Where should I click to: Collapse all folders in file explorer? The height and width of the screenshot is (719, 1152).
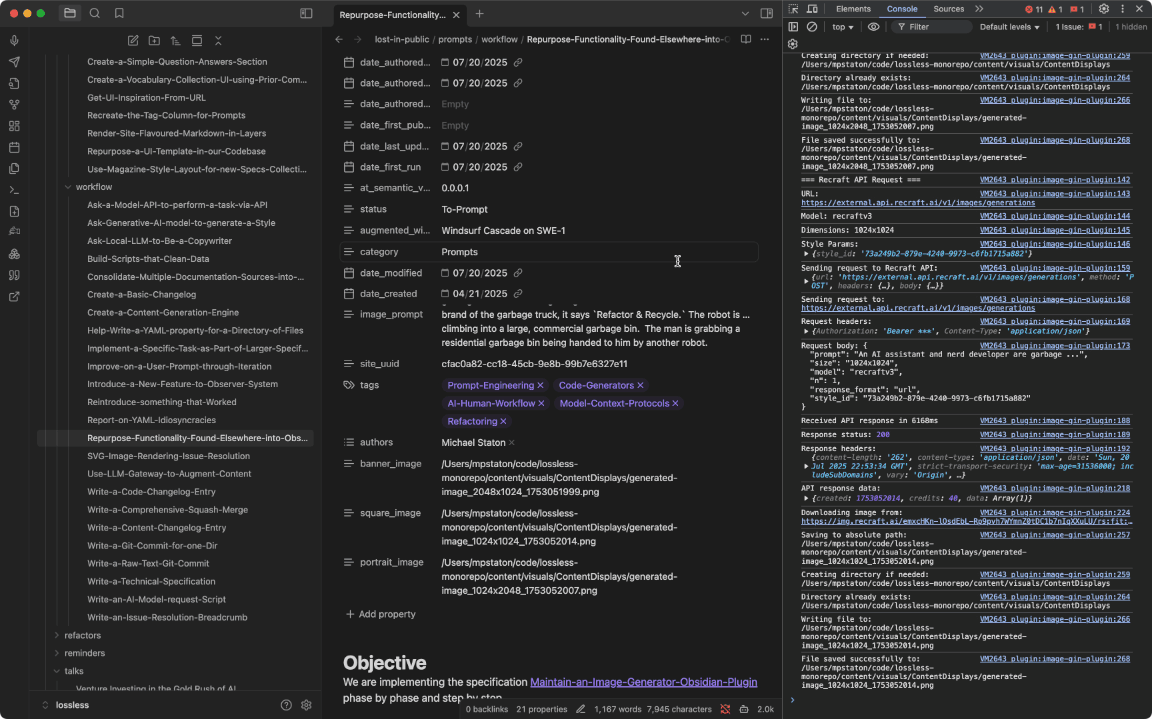[x=218, y=41]
